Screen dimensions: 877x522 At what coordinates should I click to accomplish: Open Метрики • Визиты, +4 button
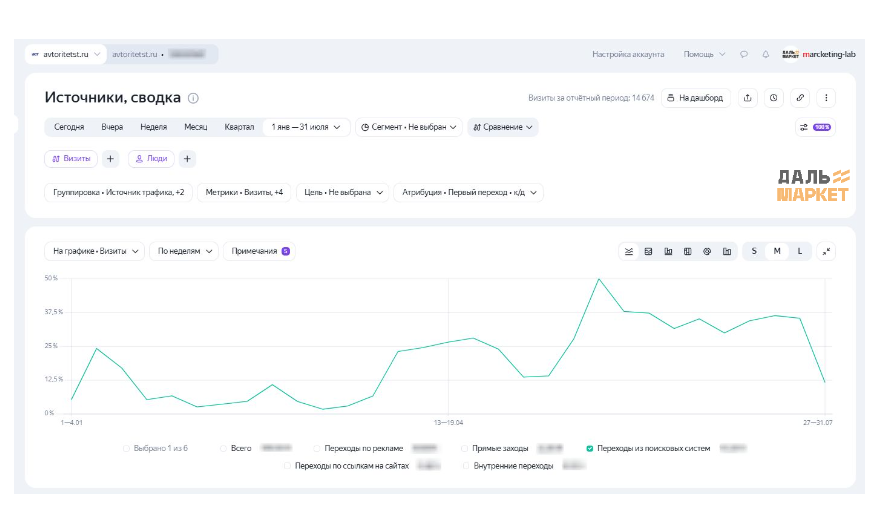point(244,192)
